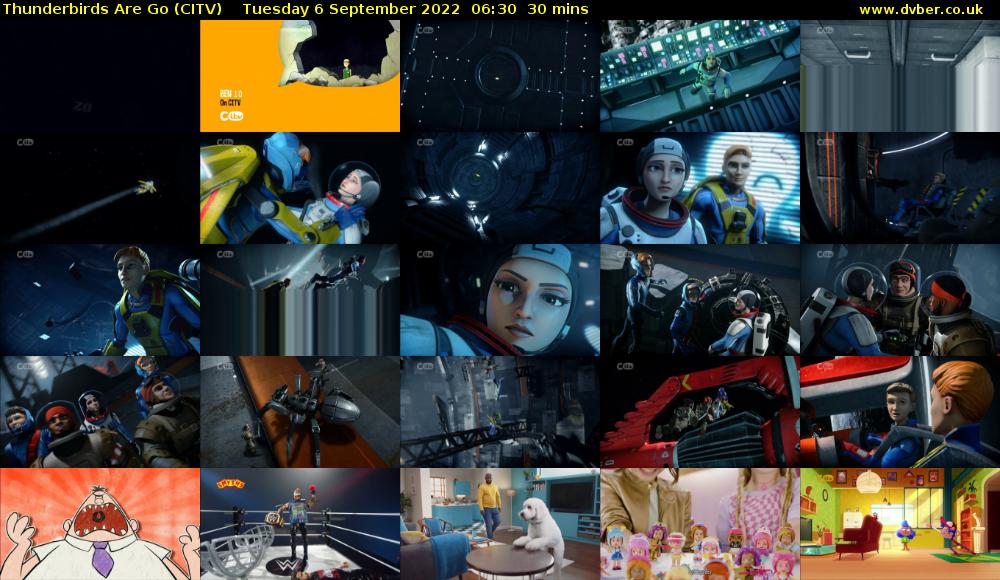Open the www.dvber.co.uk link
1000x580 pixels.
coord(921,9)
